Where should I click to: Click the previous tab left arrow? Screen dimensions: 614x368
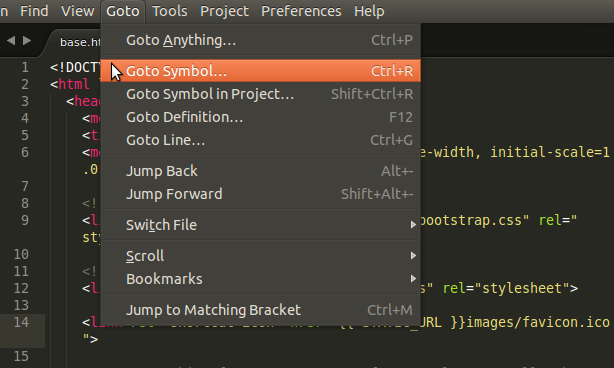click(11, 40)
